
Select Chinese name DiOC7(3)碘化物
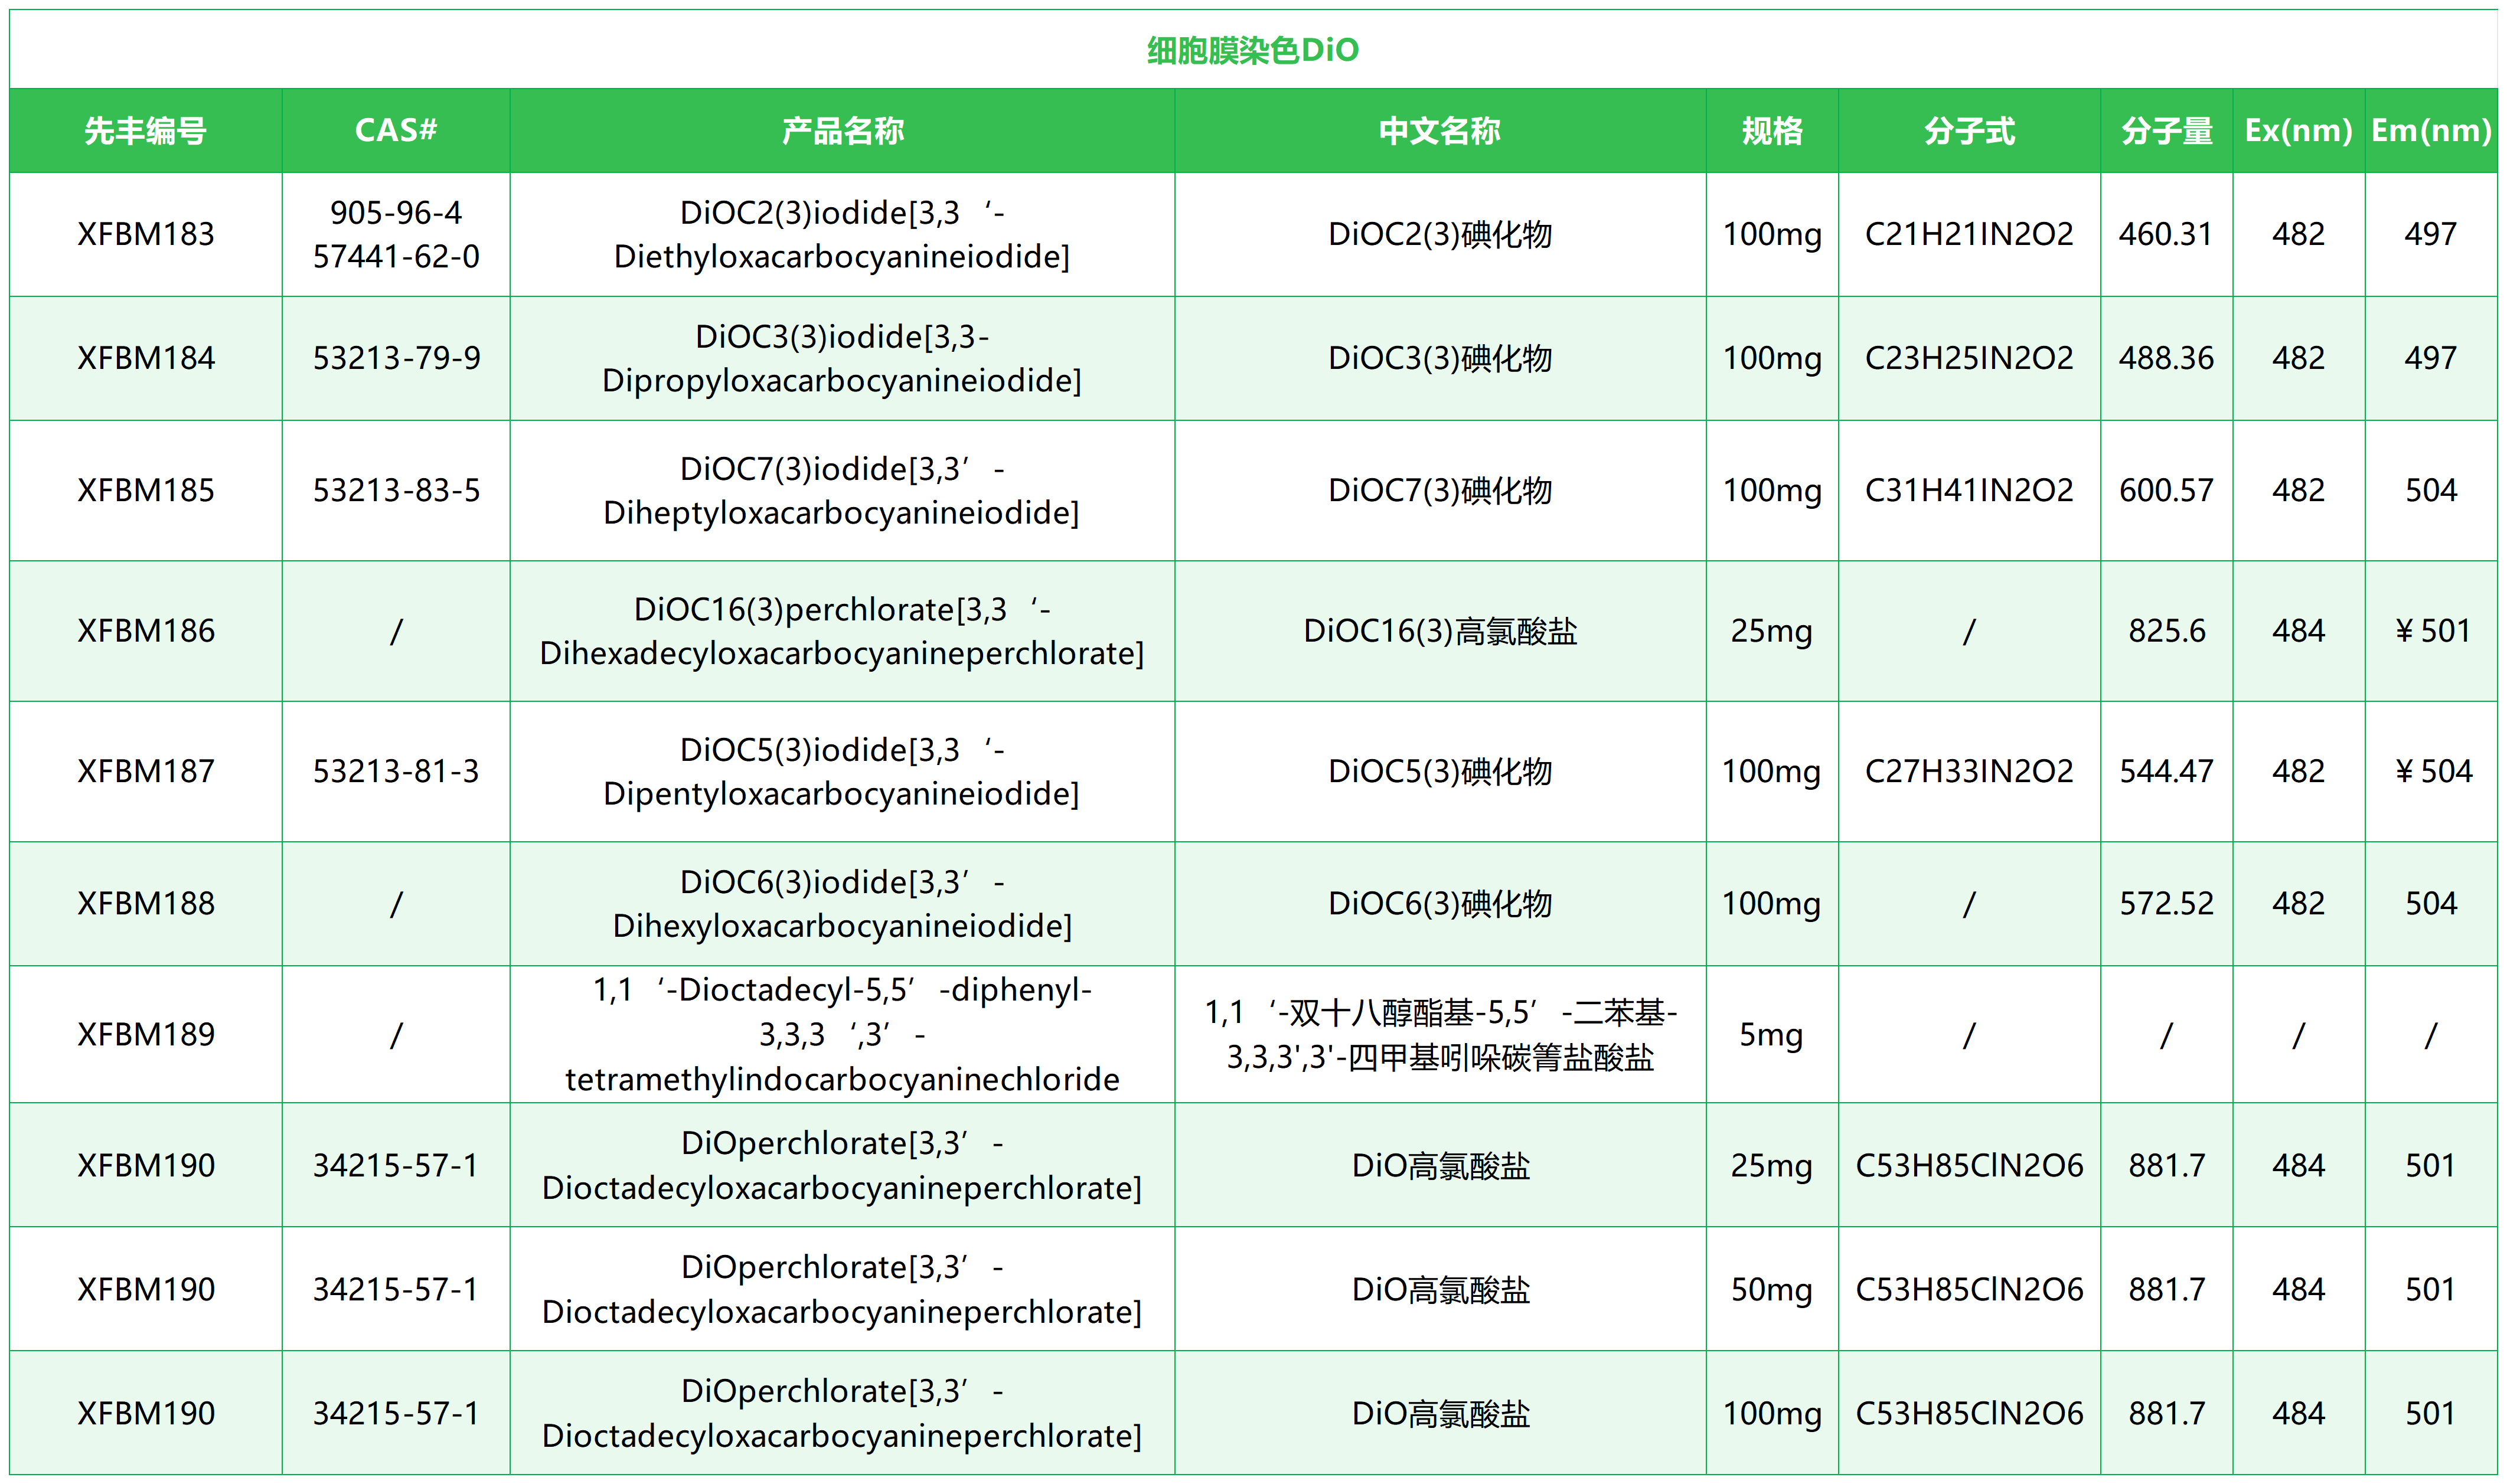1440,490
